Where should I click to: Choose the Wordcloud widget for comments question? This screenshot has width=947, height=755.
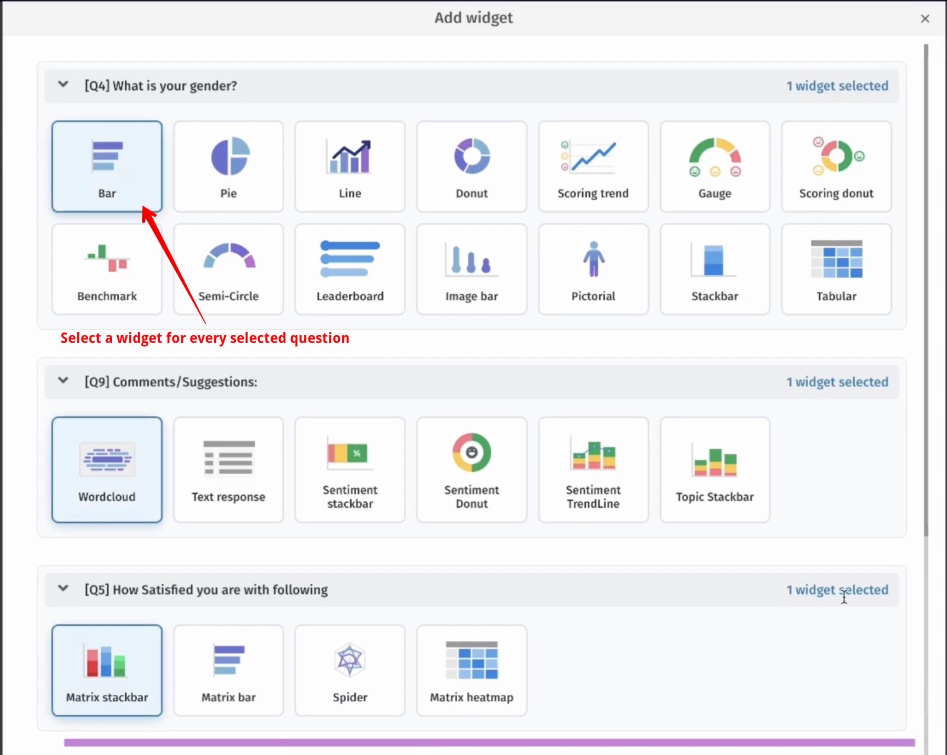[106, 469]
